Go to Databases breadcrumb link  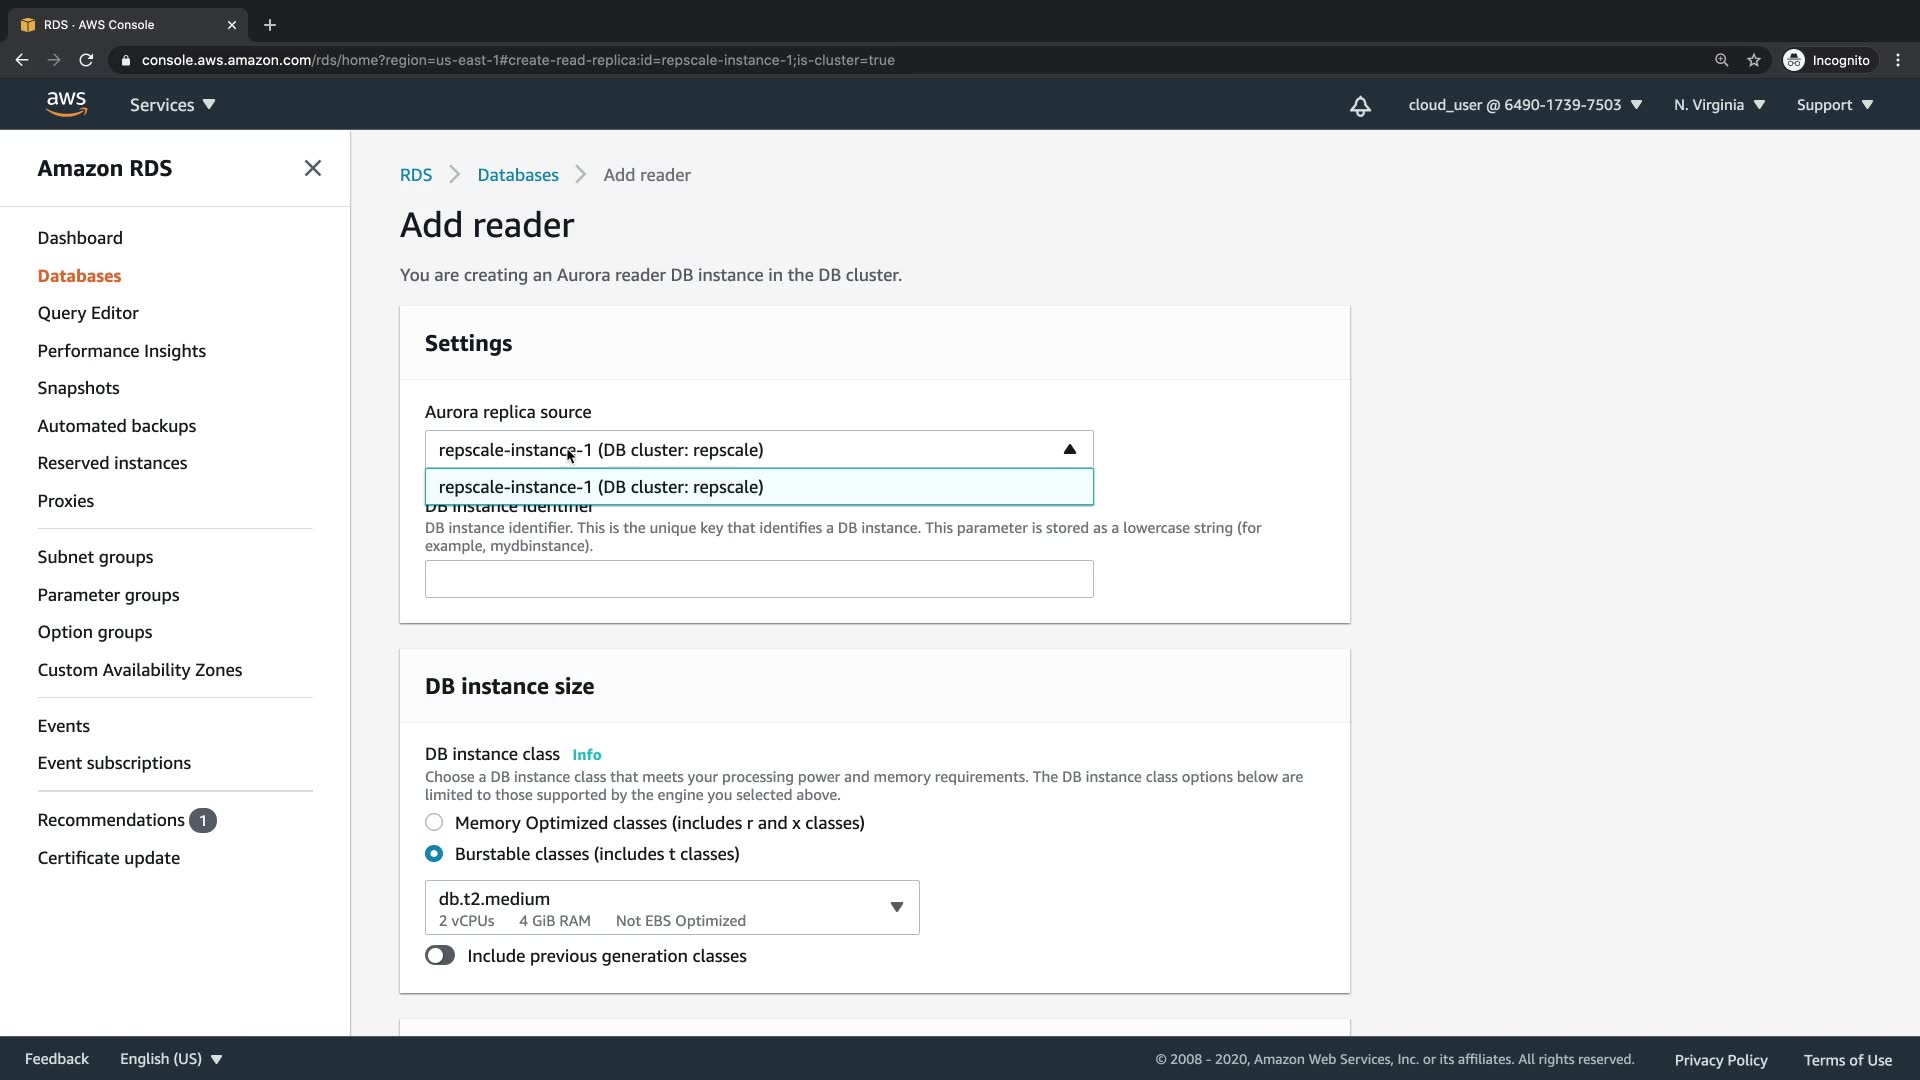tap(517, 175)
